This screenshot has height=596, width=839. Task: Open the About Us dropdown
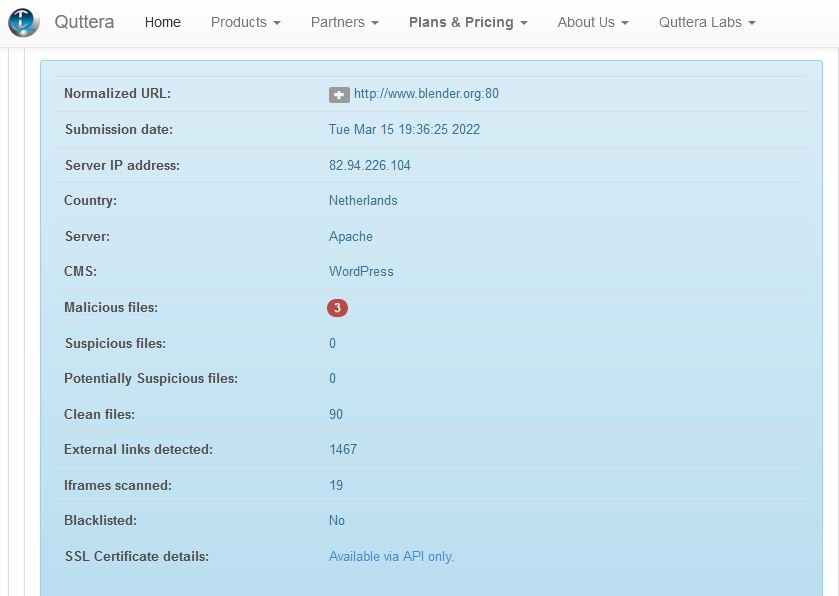[593, 22]
